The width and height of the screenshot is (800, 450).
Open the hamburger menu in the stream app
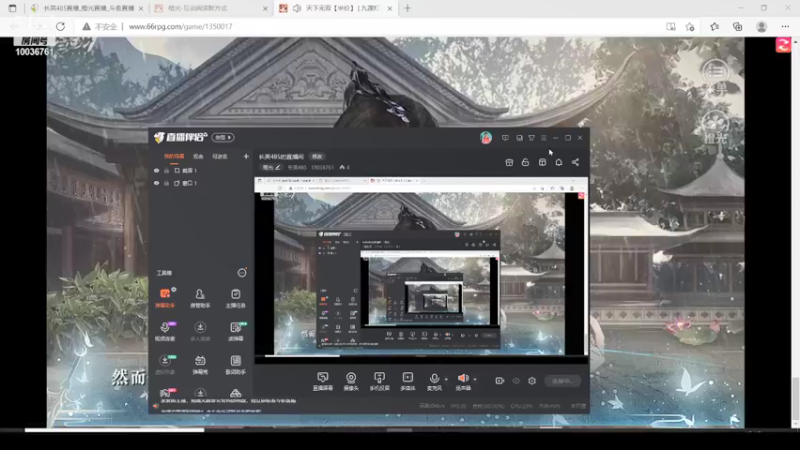pos(544,138)
